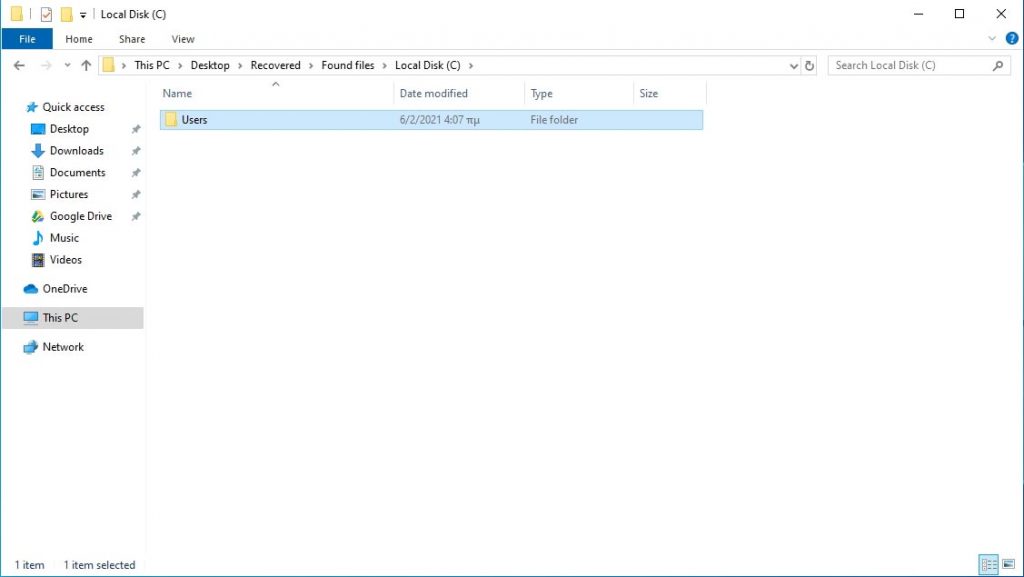Expand the address bar history dropdown
This screenshot has width=1024, height=577.
pyautogui.click(x=794, y=65)
